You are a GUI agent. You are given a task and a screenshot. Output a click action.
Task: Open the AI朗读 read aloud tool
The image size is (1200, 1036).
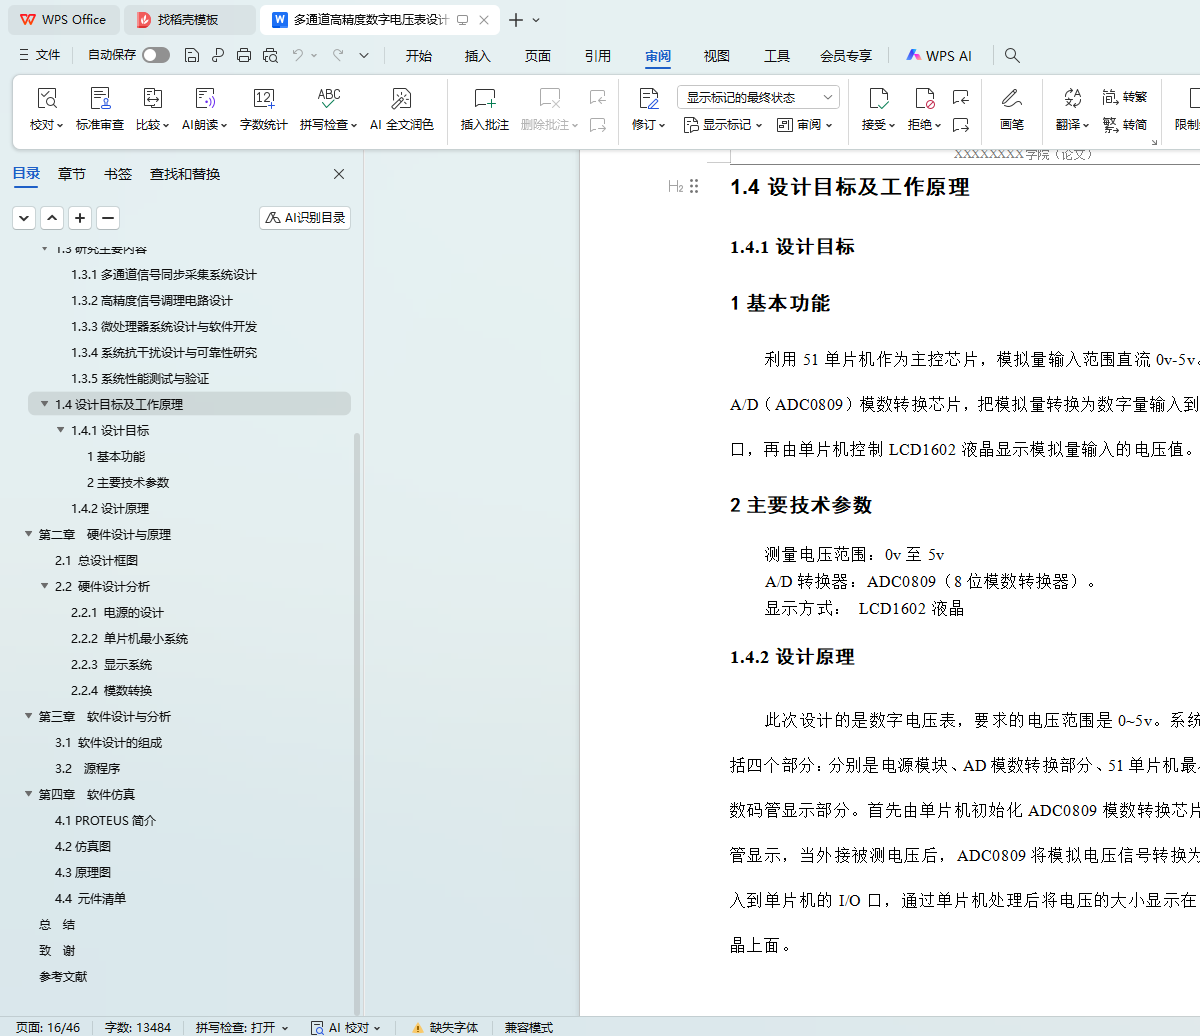click(205, 99)
